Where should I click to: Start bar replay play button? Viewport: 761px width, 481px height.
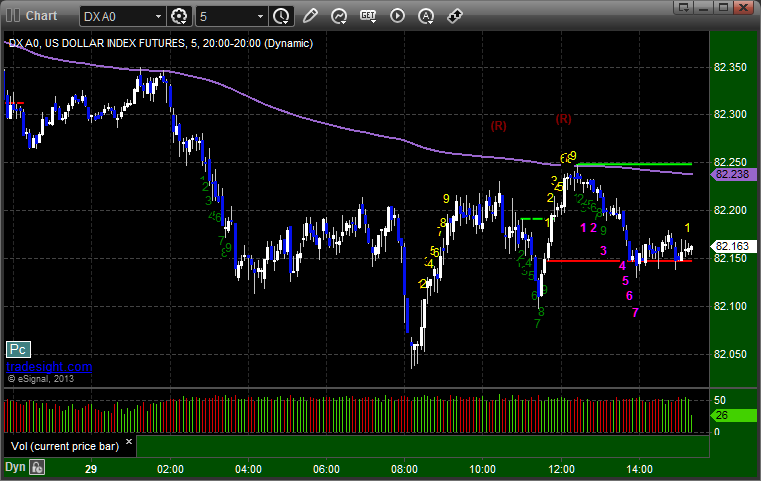click(397, 16)
